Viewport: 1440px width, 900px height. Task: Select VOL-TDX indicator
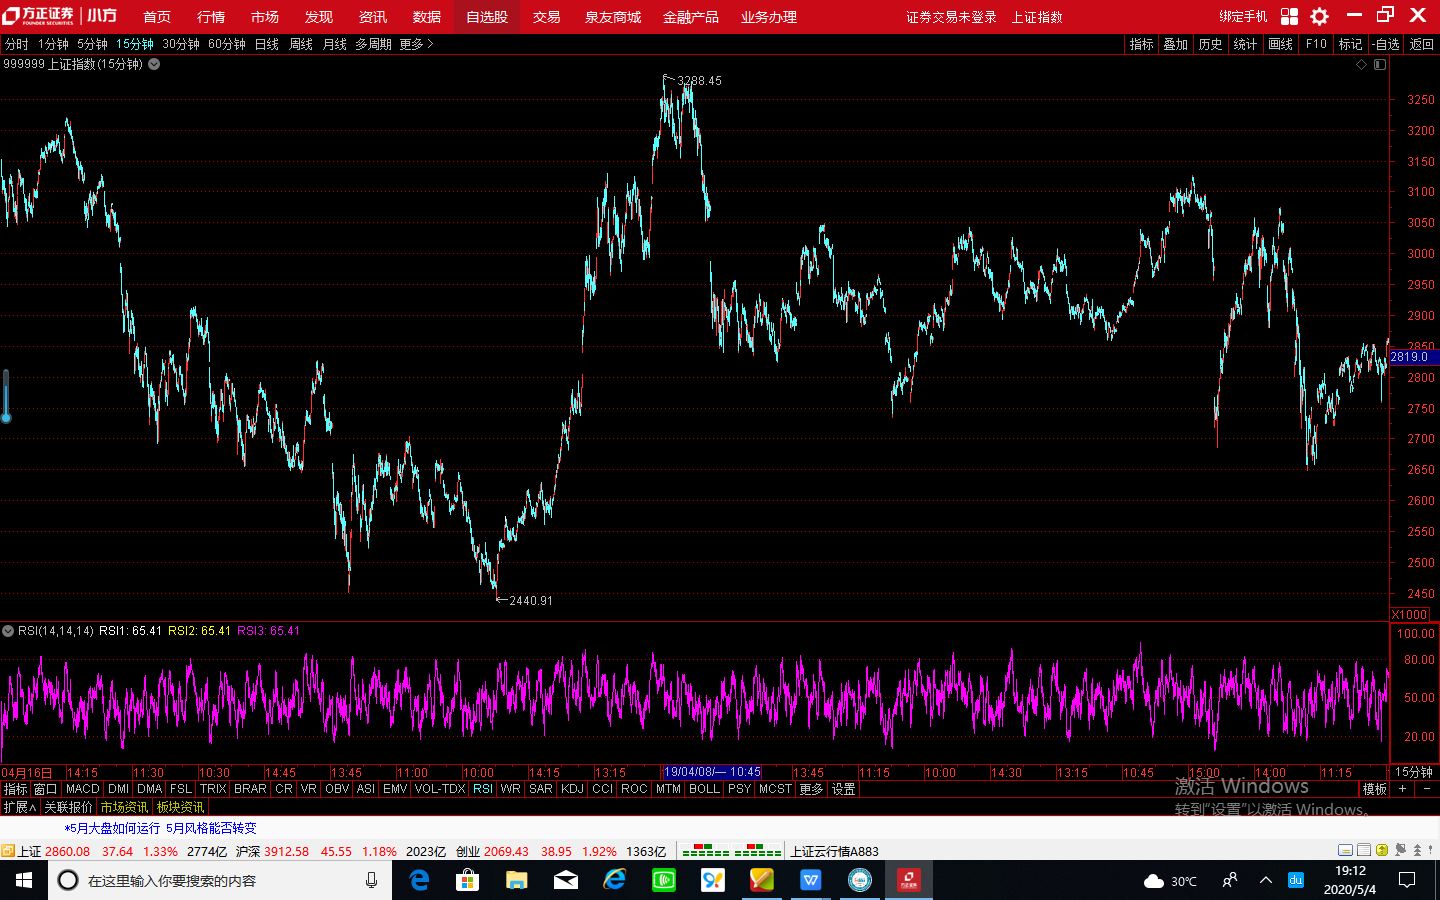[x=440, y=789]
